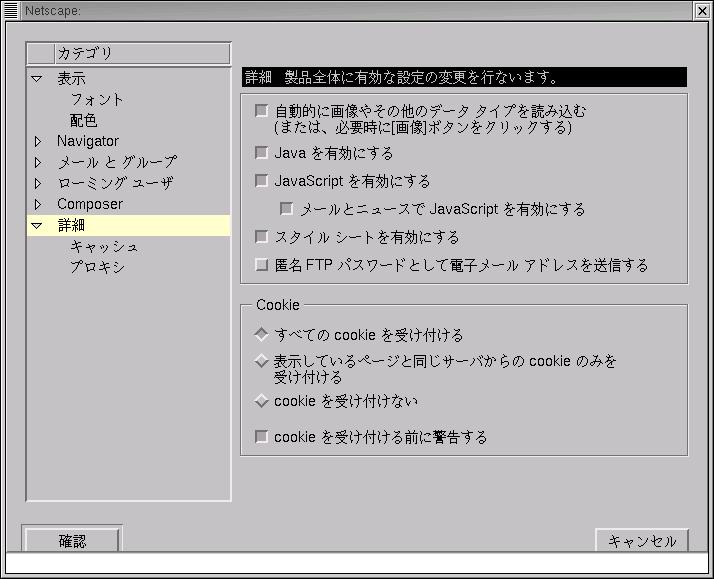714x579 pixels.
Task: Expand the メール と グループ category
Action: (38, 163)
